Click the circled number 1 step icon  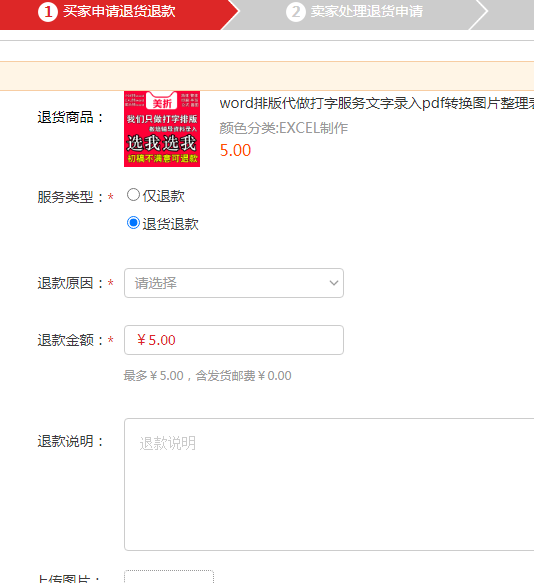(x=48, y=12)
